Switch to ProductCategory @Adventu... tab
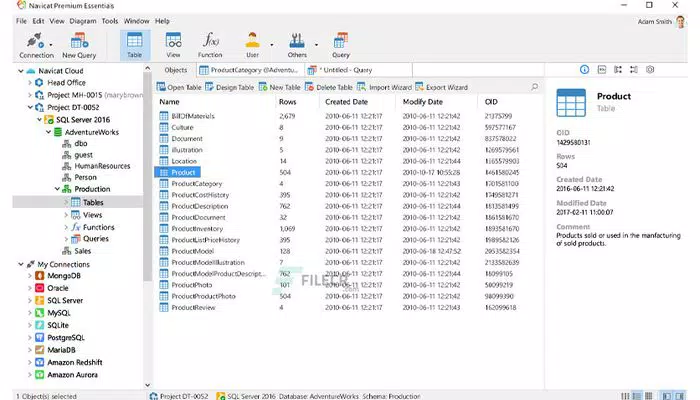The height and width of the screenshot is (400, 700). [x=250, y=70]
